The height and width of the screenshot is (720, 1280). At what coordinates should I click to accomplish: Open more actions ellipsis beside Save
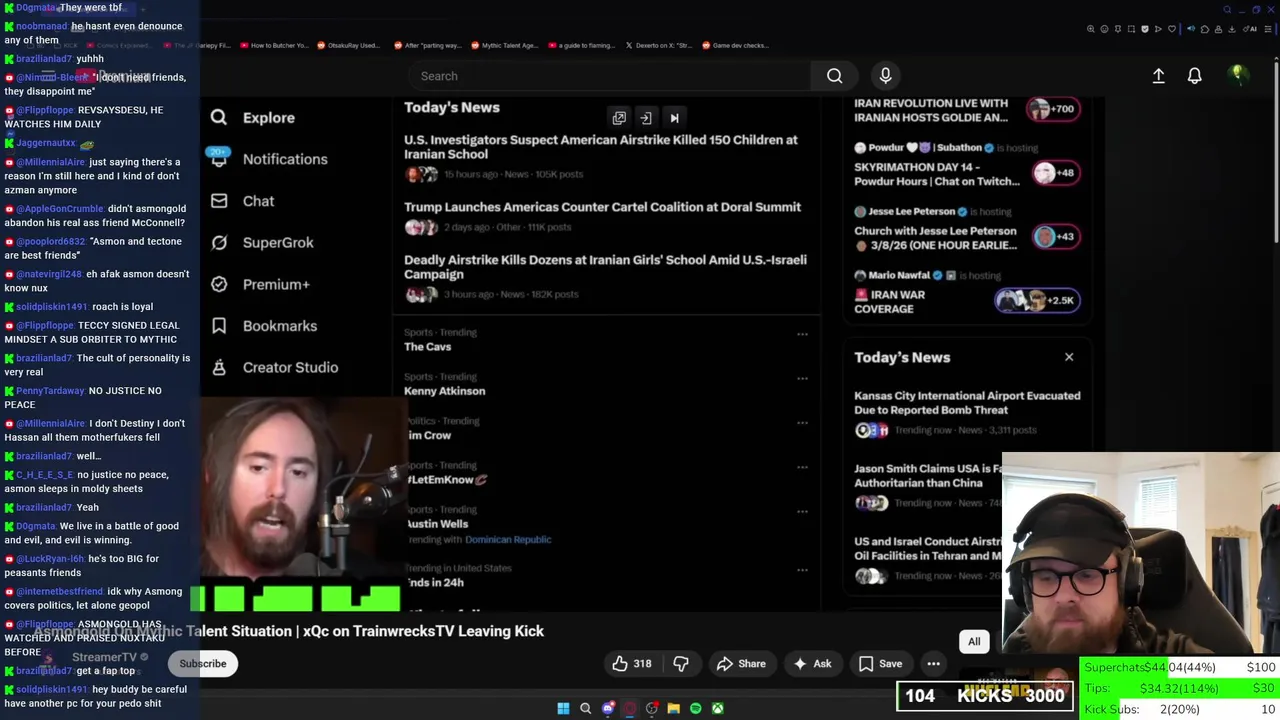point(933,664)
